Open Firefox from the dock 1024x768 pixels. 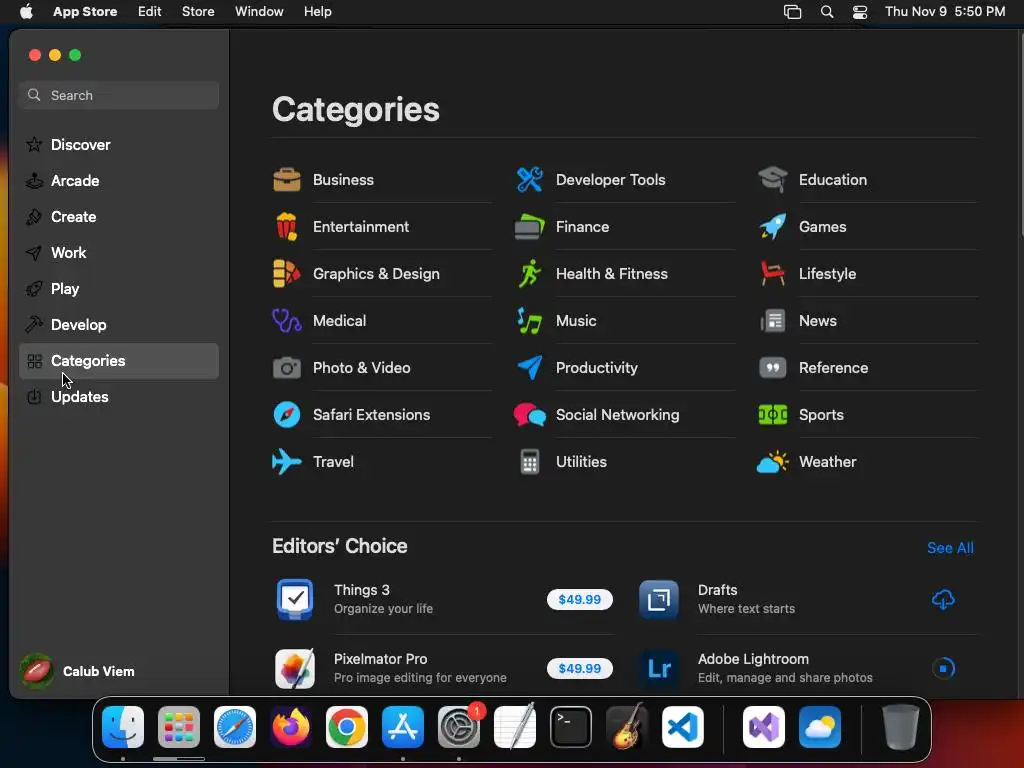pyautogui.click(x=291, y=727)
